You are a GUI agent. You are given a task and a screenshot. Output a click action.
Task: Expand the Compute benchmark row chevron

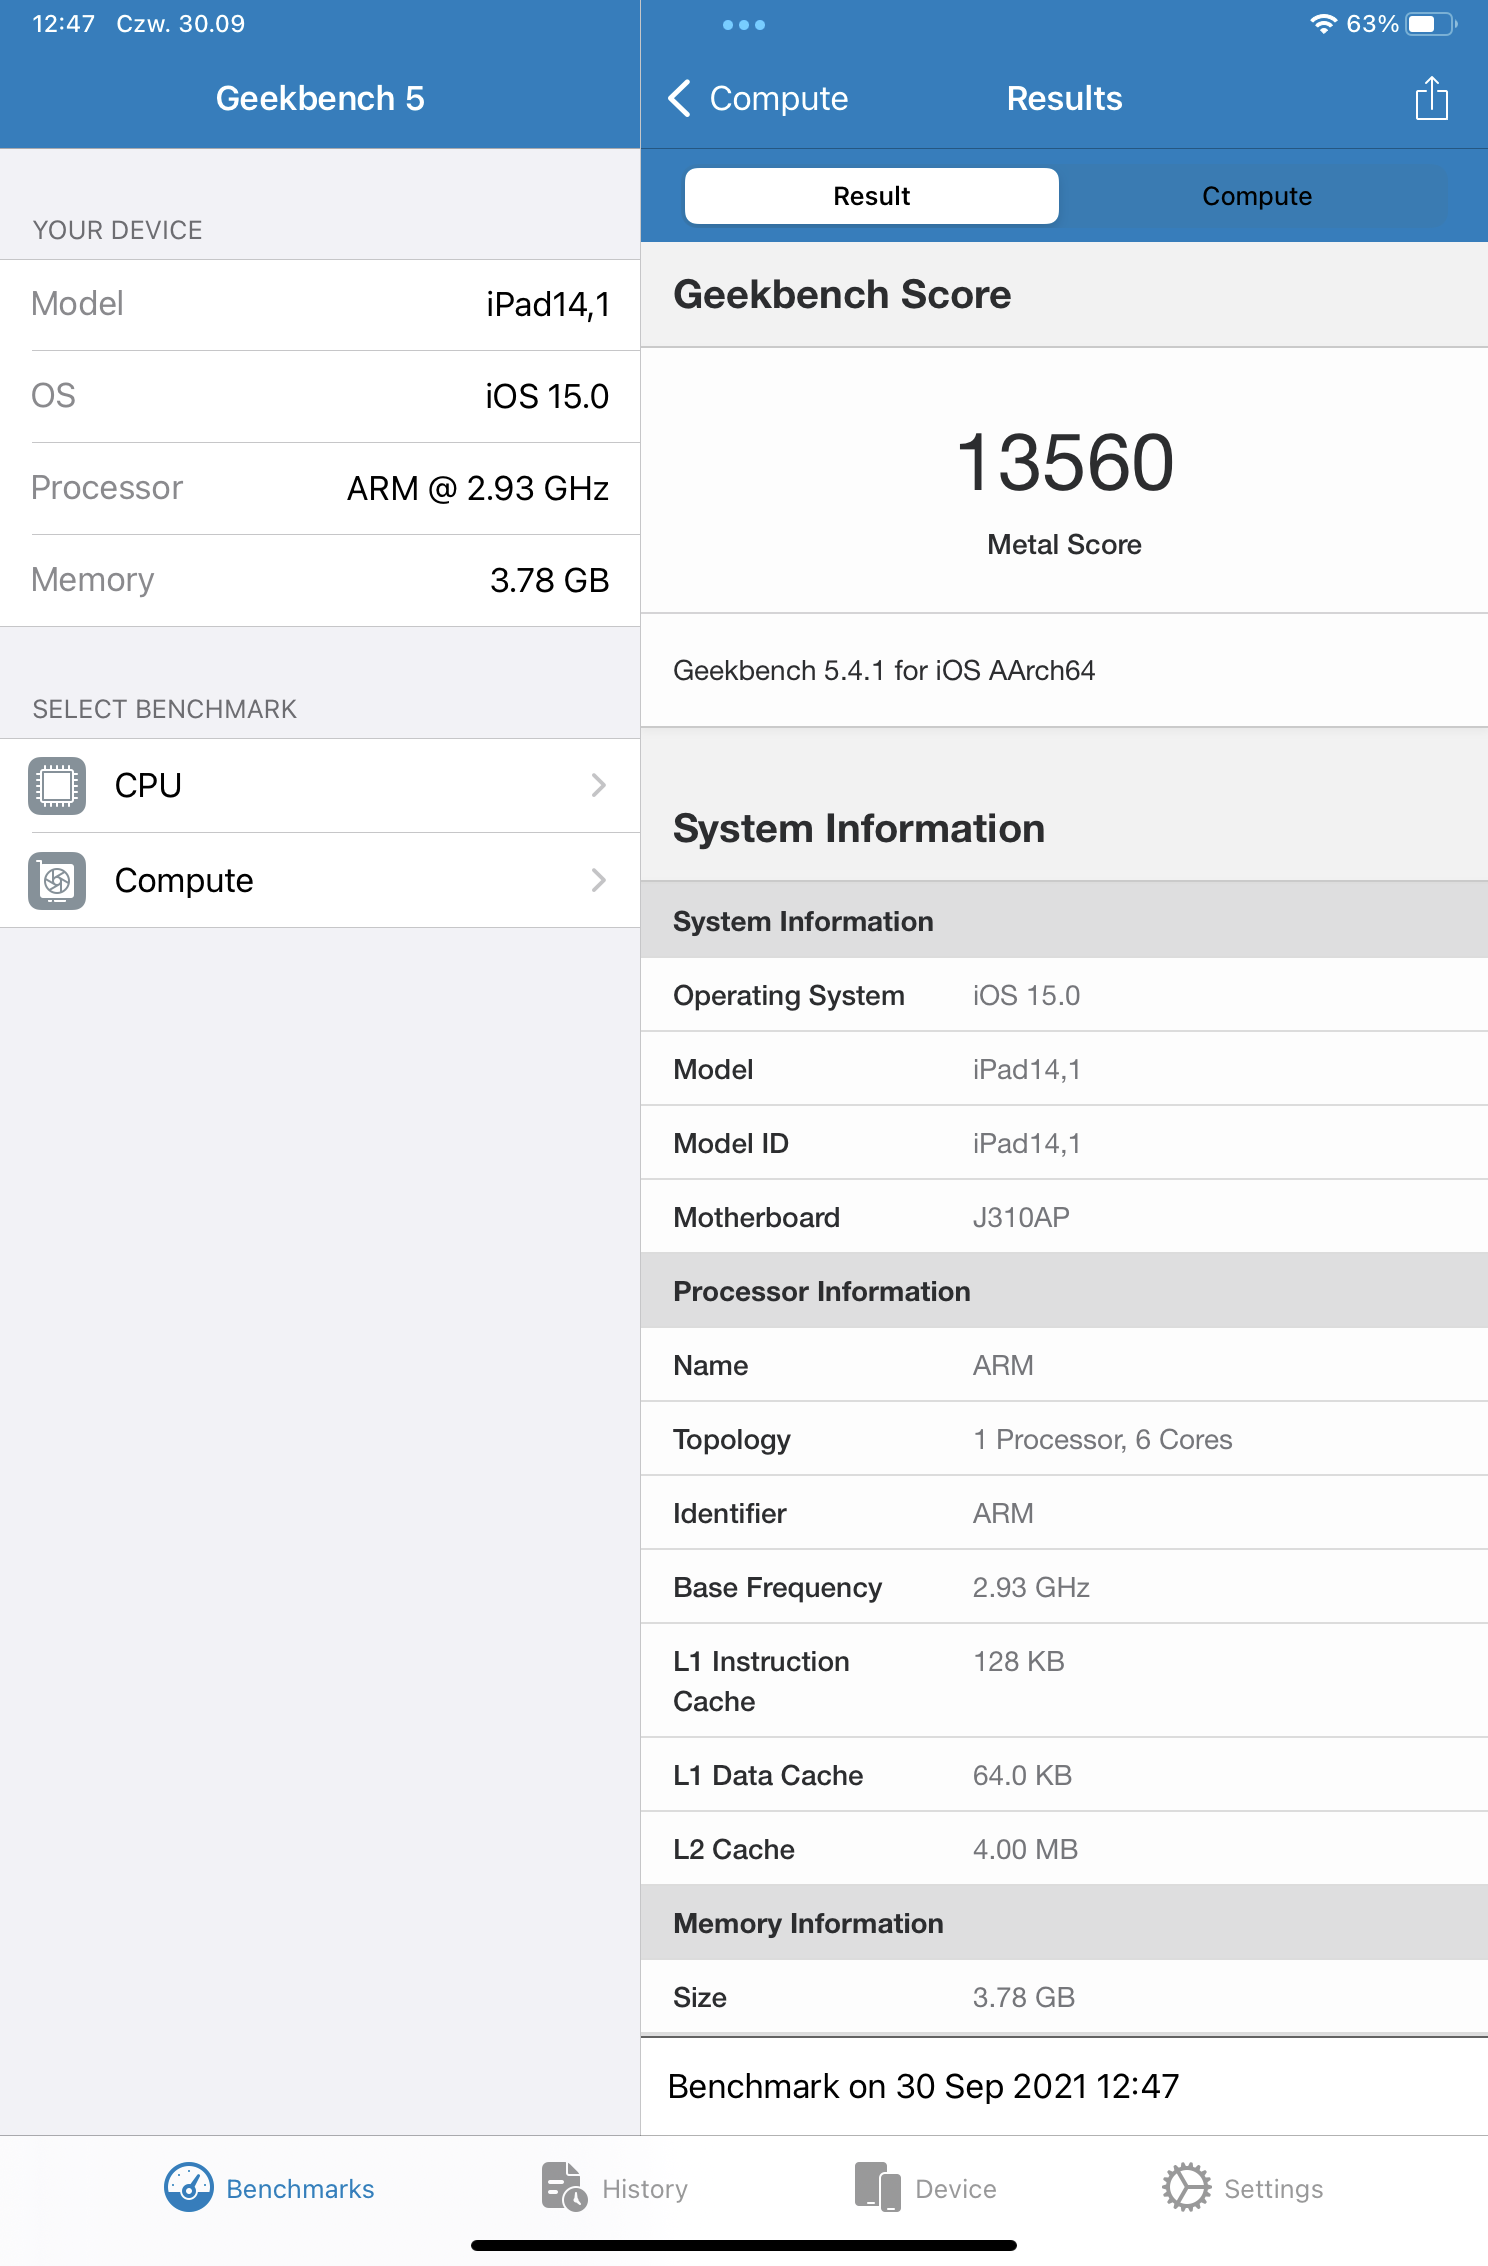(598, 880)
